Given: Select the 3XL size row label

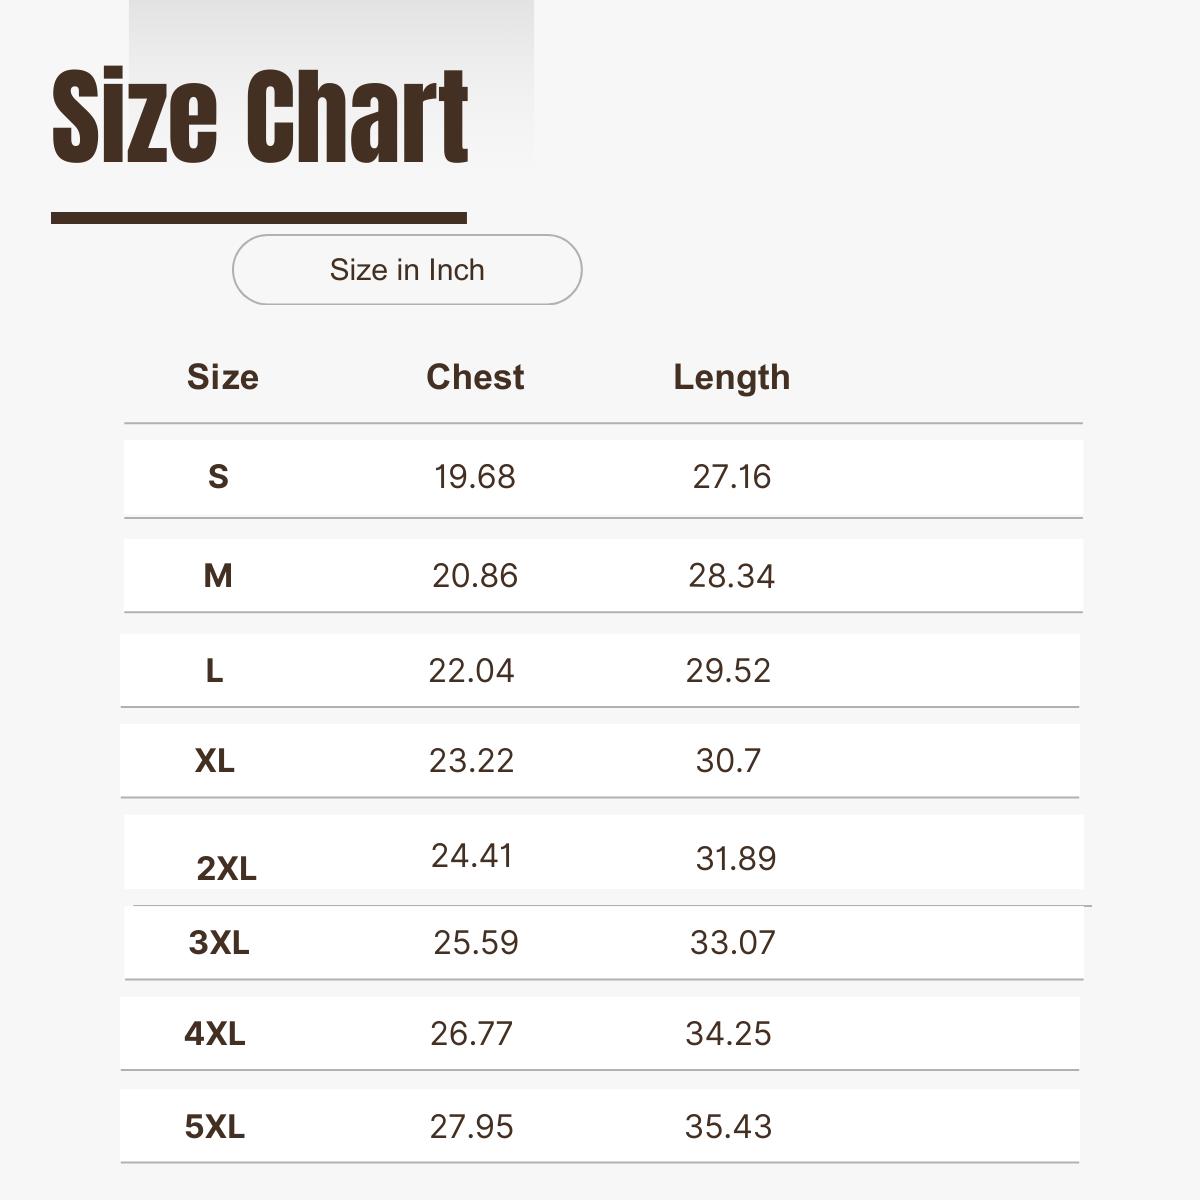Looking at the screenshot, I should pos(219,942).
